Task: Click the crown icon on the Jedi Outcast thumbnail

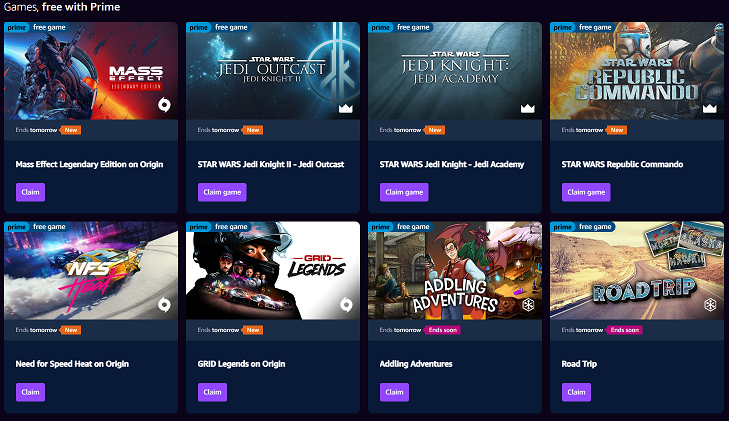Action: (x=345, y=108)
